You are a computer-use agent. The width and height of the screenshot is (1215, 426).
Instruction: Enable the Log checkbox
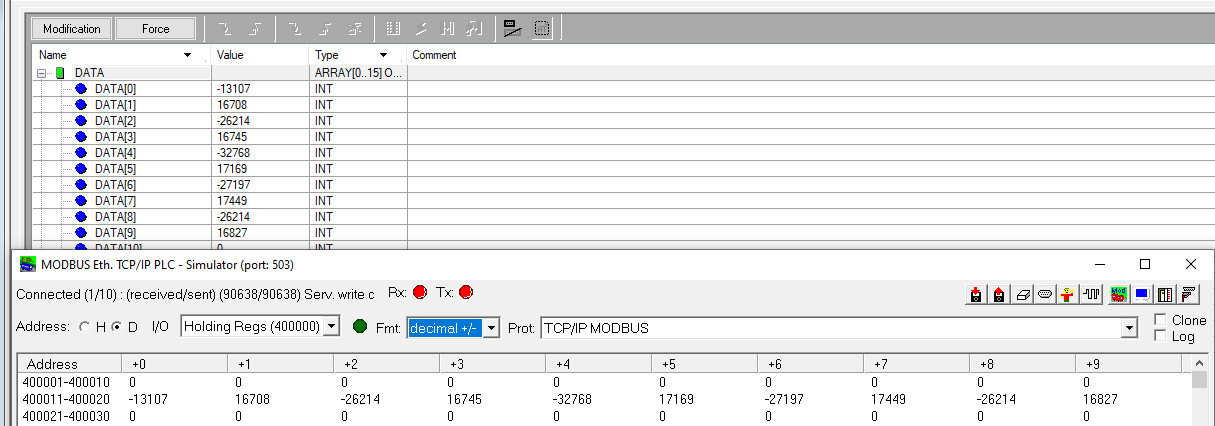click(x=1159, y=336)
